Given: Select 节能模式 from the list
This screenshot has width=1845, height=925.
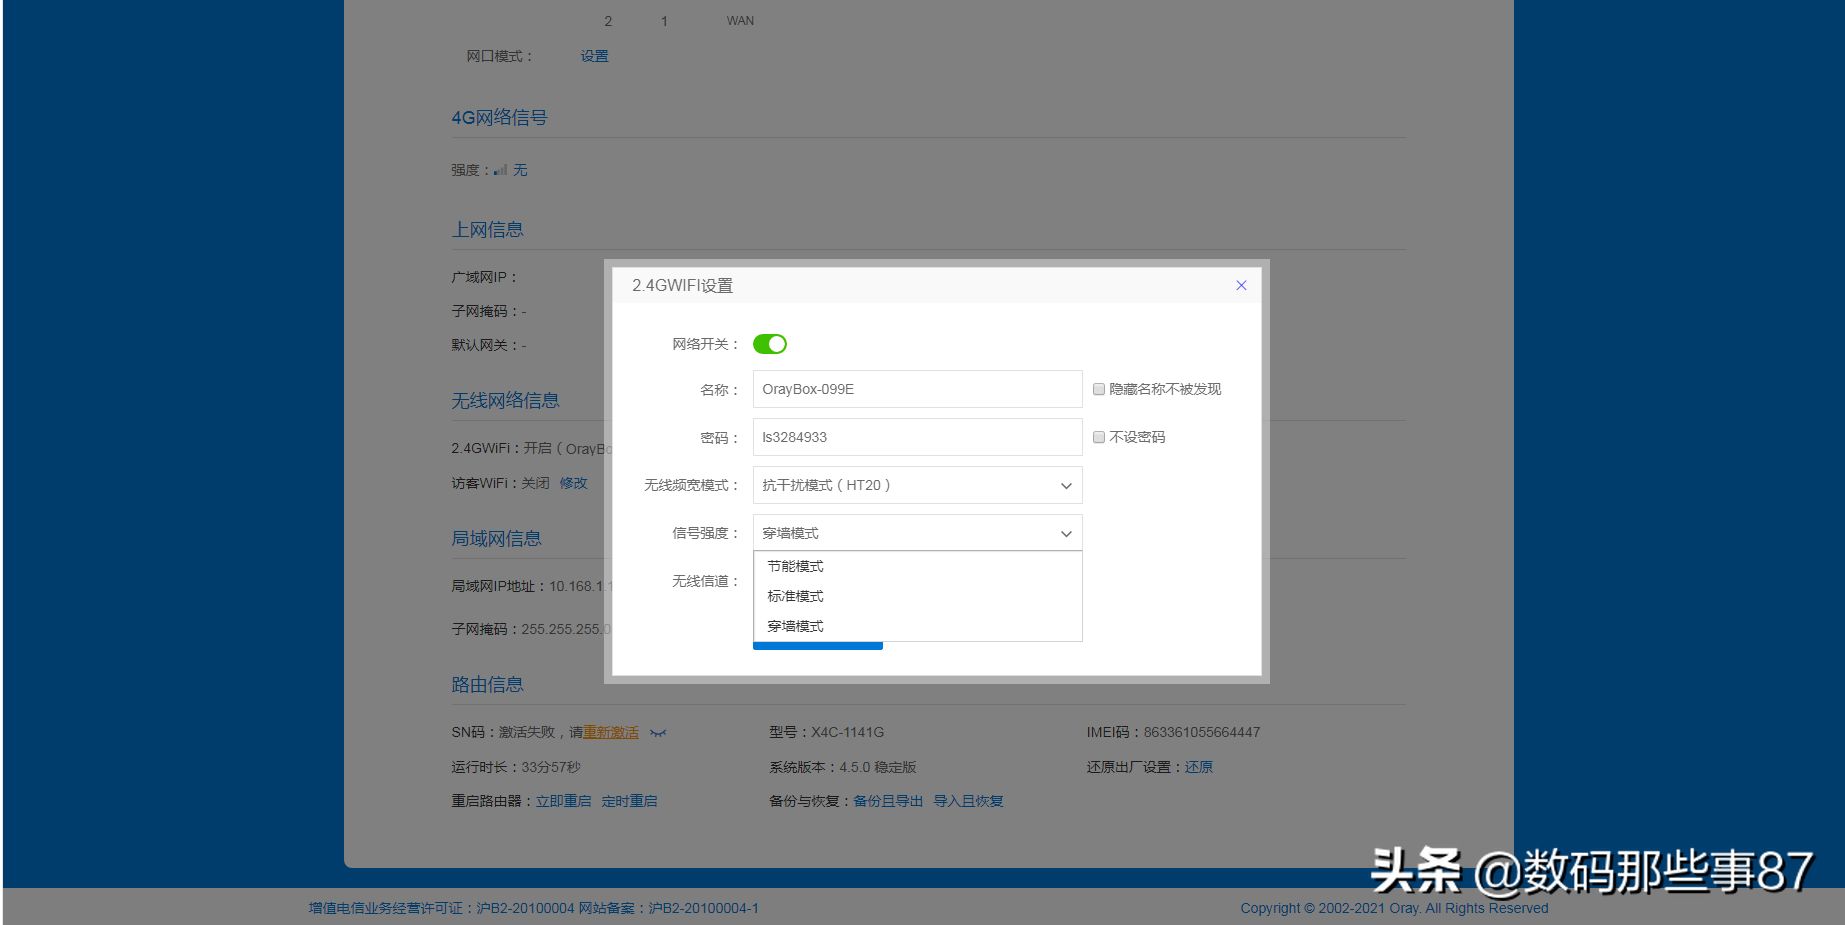Looking at the screenshot, I should (796, 566).
